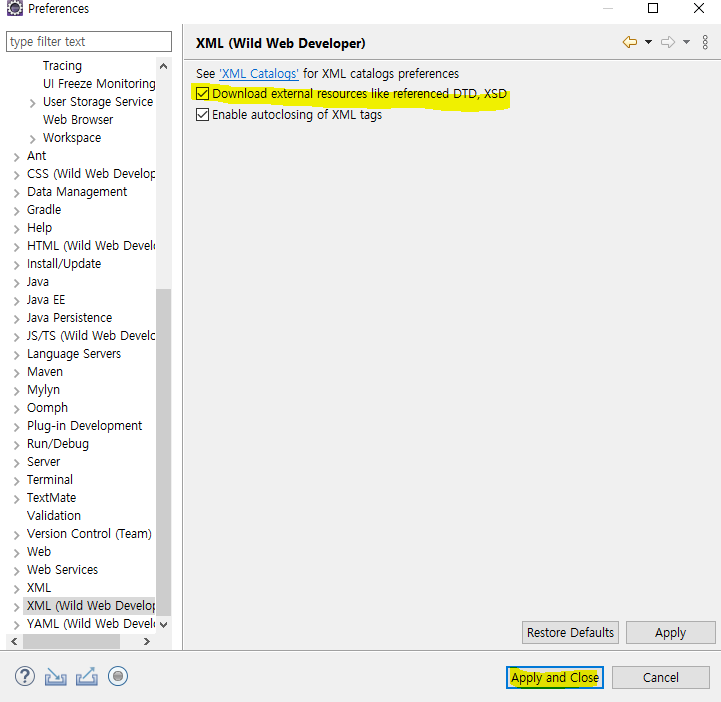721x702 pixels.
Task: Toggle Download external resources checkbox
Action: point(202,94)
